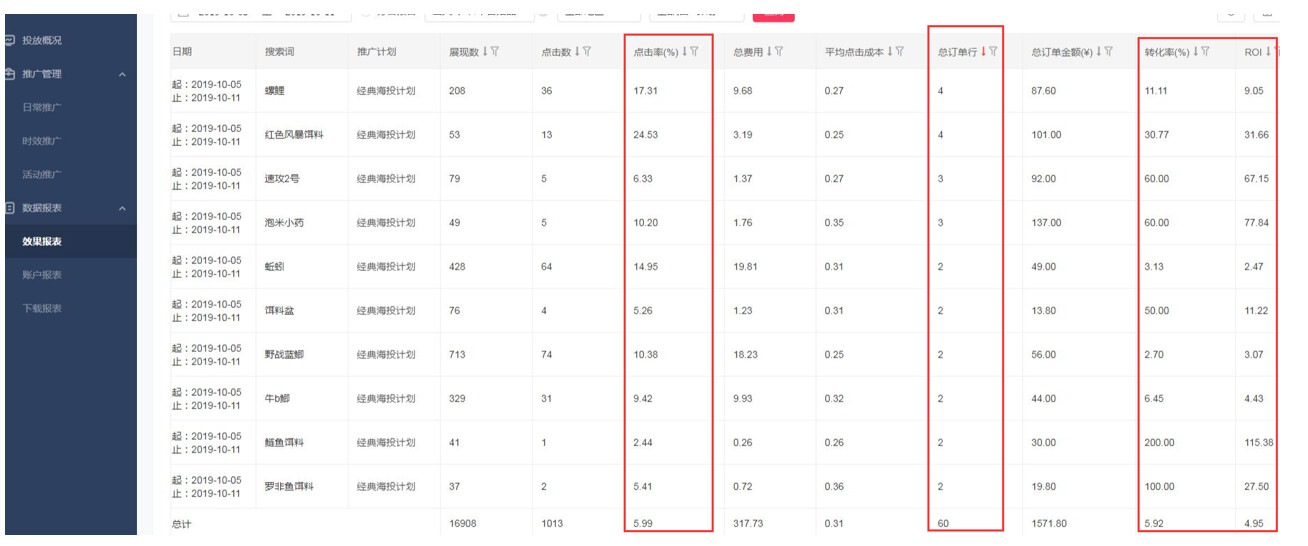Sort by ROI using its arrow icon
This screenshot has width=1308, height=546.
pos(1268,51)
